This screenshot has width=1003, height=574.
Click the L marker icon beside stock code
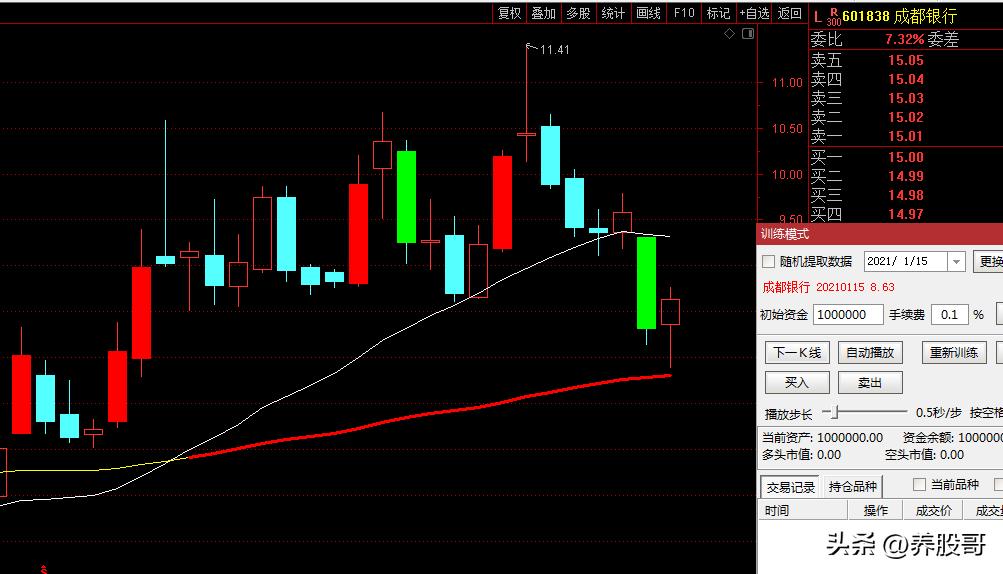click(817, 16)
